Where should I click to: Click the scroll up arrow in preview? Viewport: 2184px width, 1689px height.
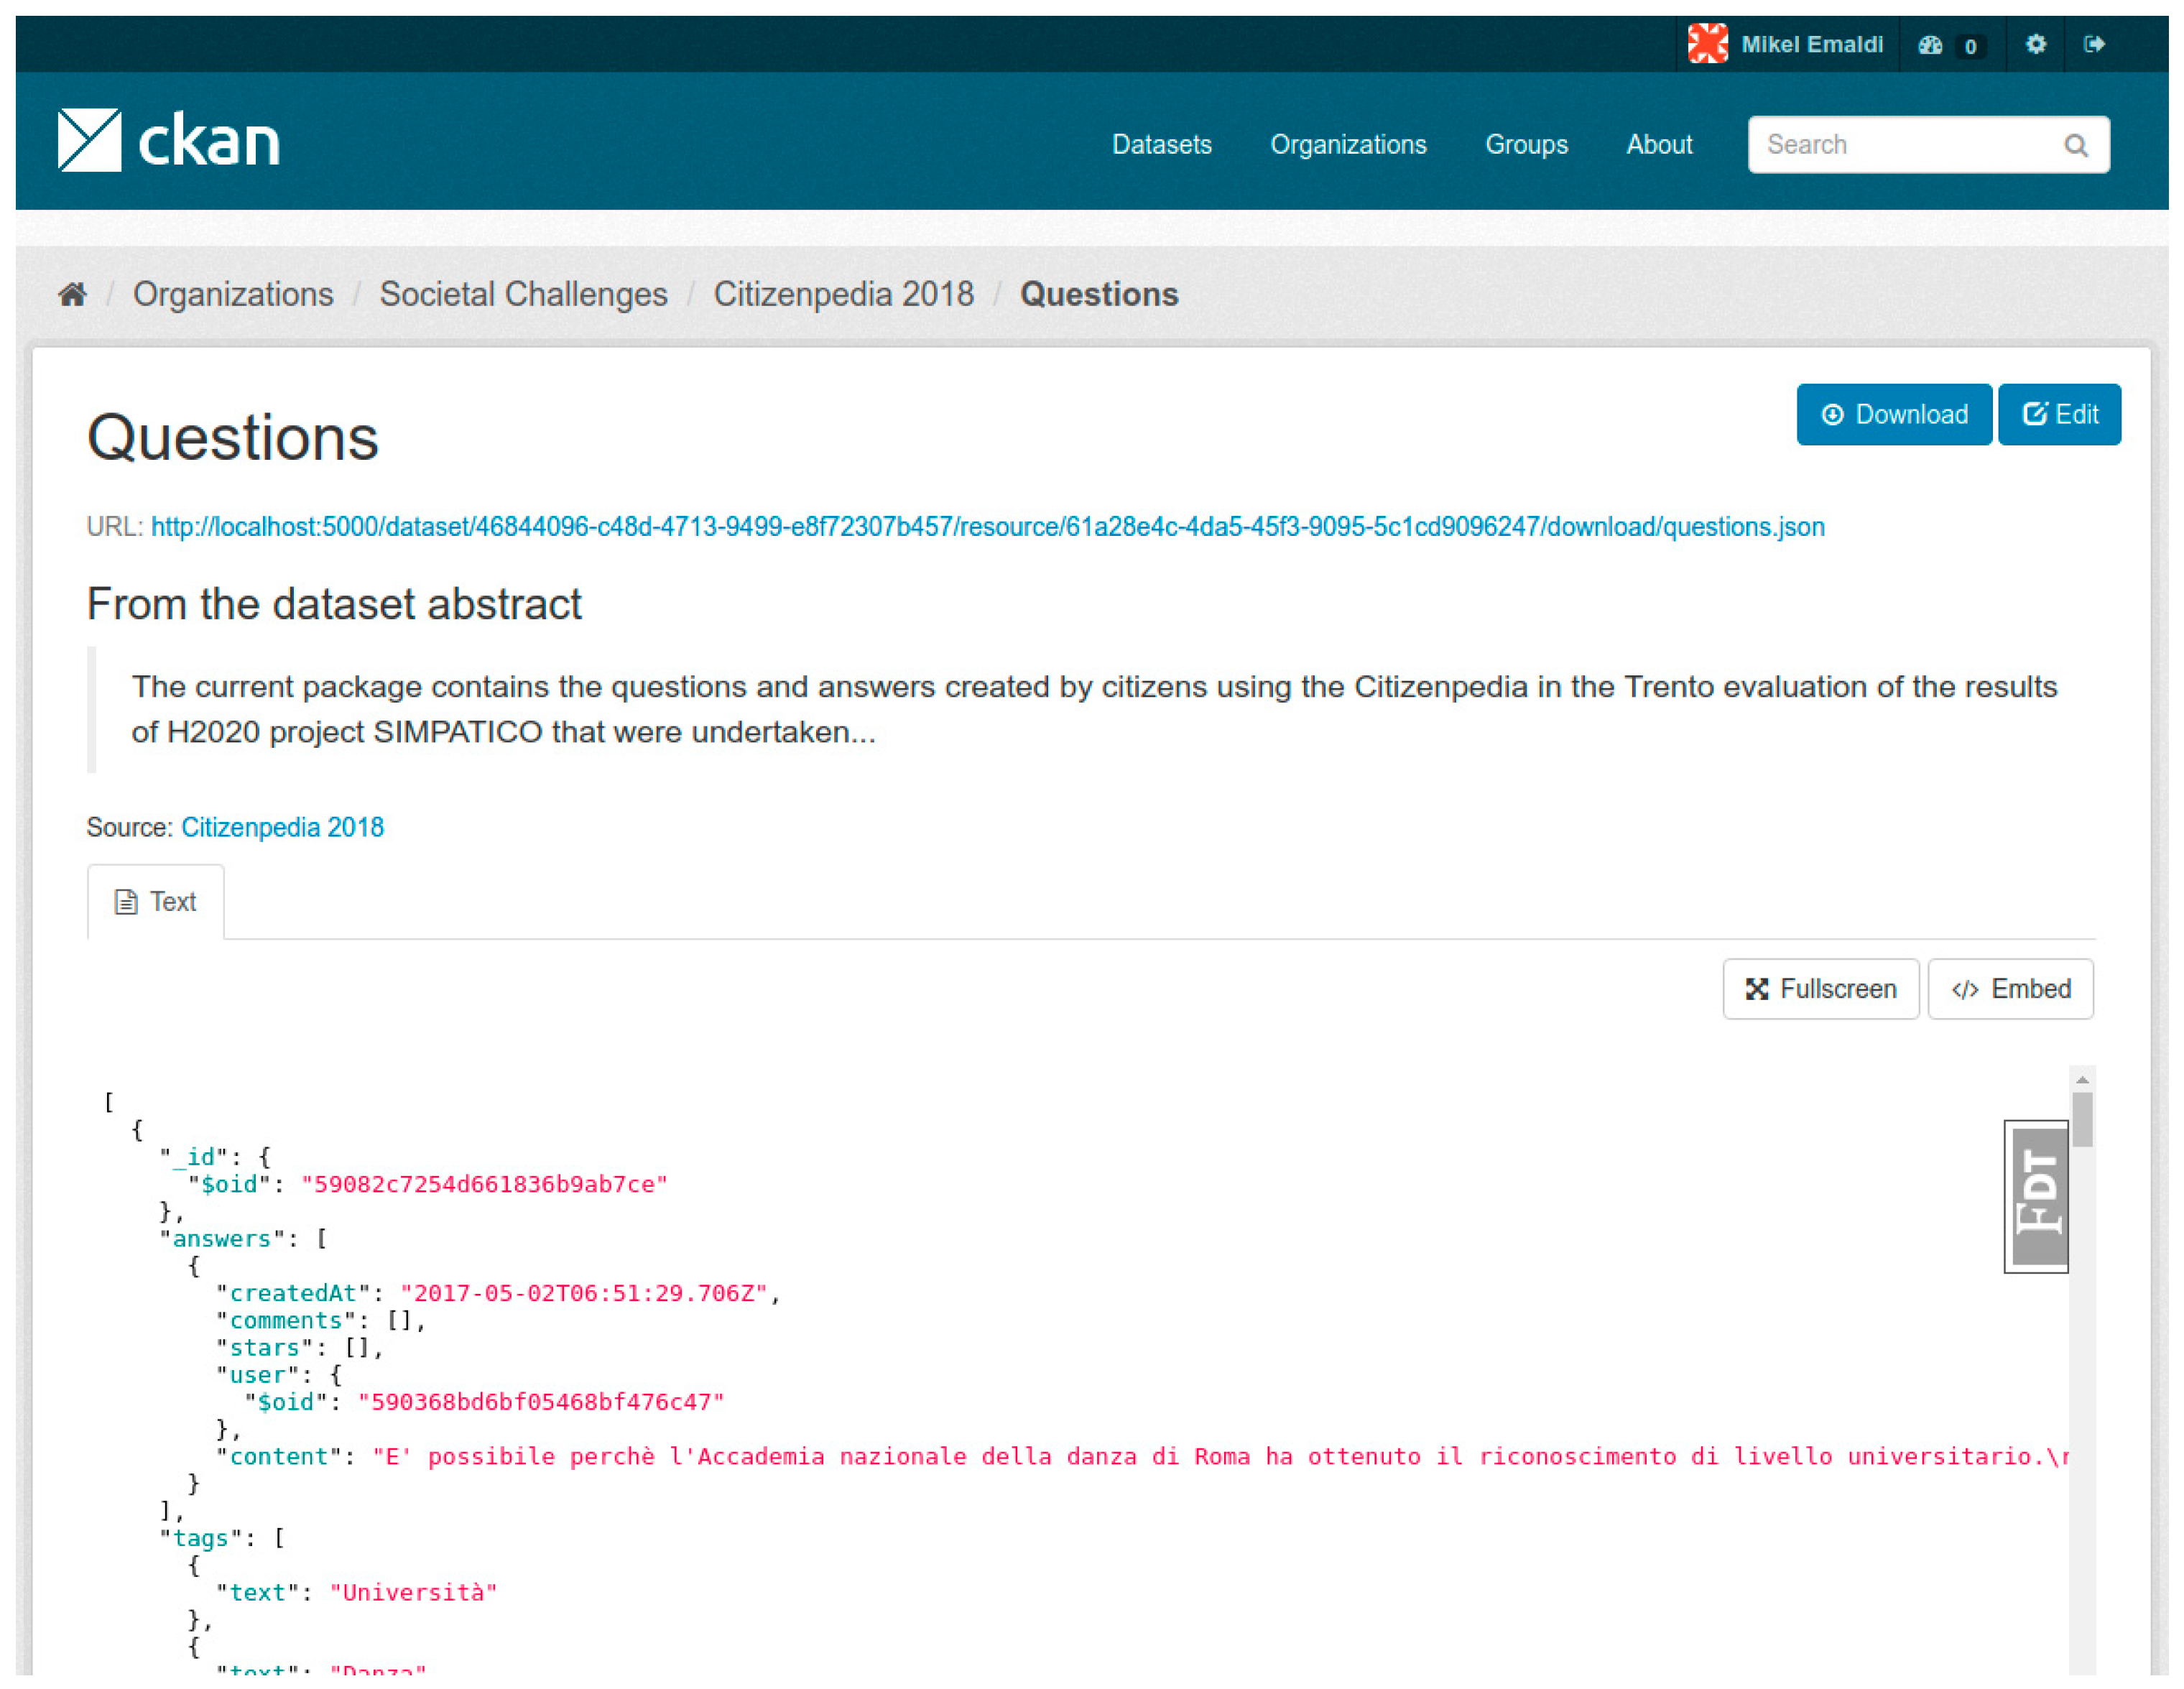coord(2082,1080)
